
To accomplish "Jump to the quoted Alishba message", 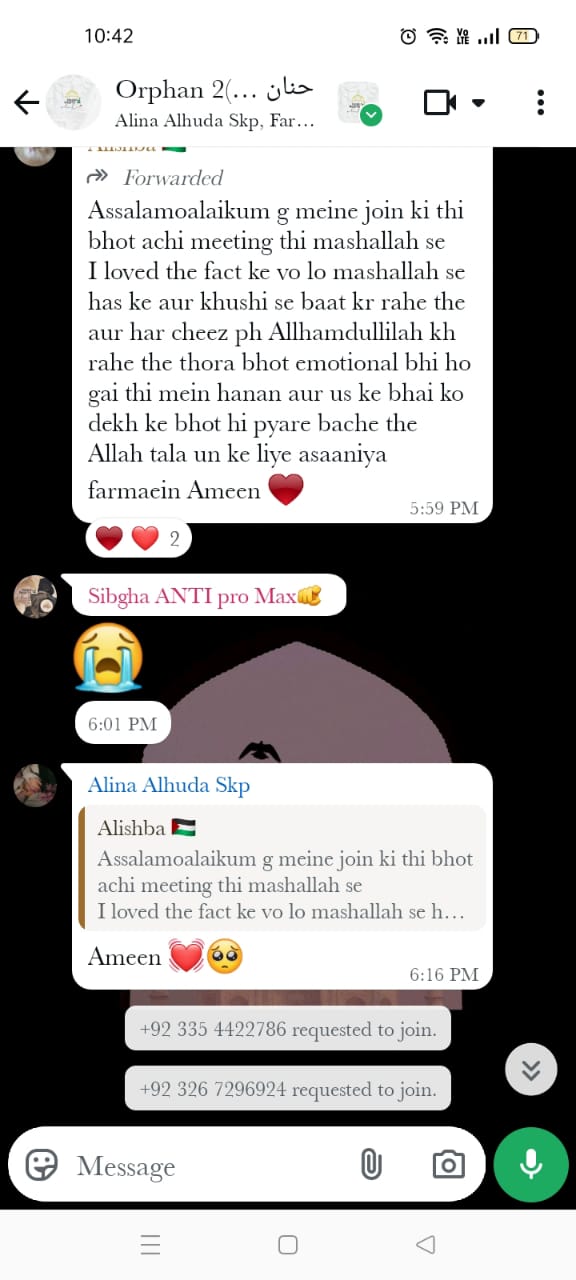I will tap(283, 868).
